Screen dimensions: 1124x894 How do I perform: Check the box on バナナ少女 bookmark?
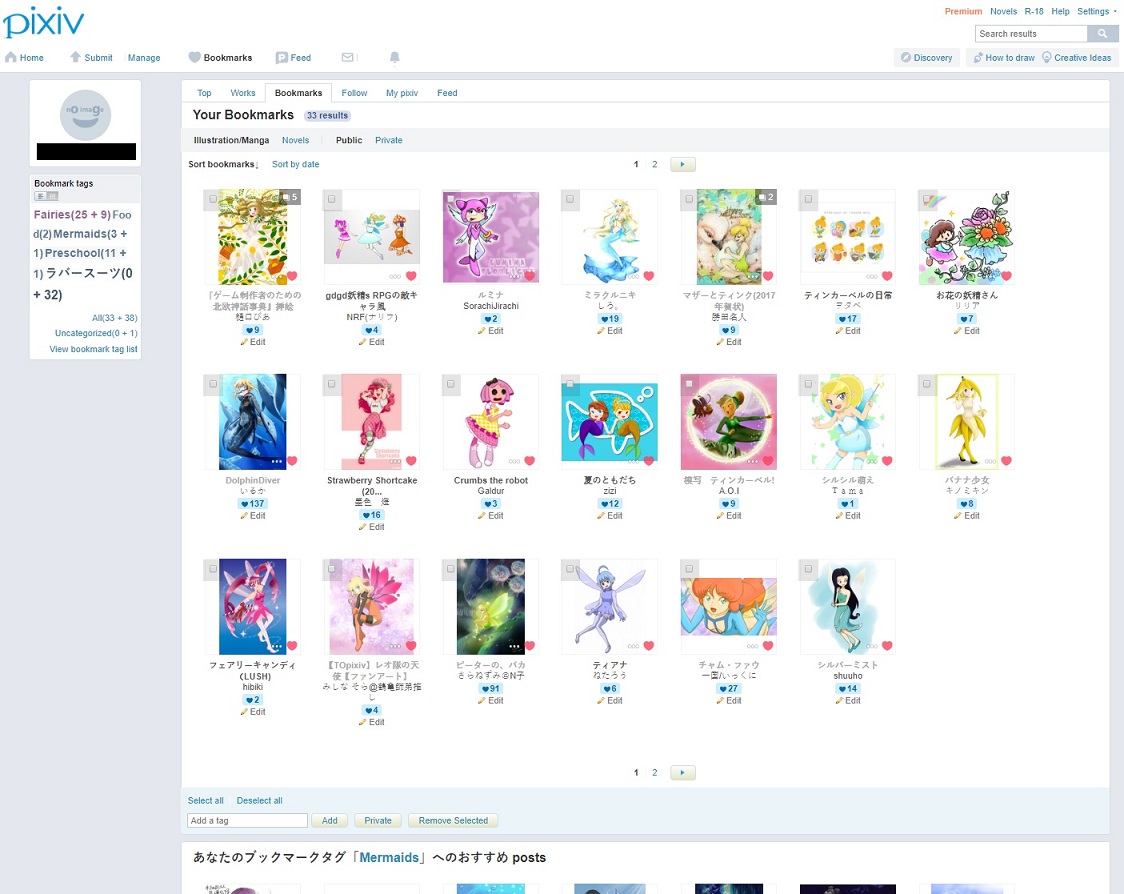pyautogui.click(x=926, y=384)
